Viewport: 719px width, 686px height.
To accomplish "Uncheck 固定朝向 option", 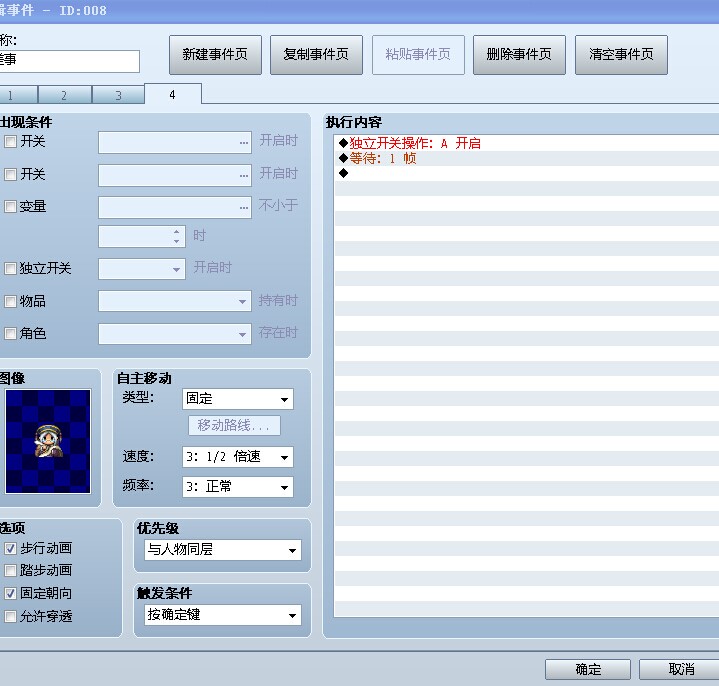I will click(x=10, y=593).
